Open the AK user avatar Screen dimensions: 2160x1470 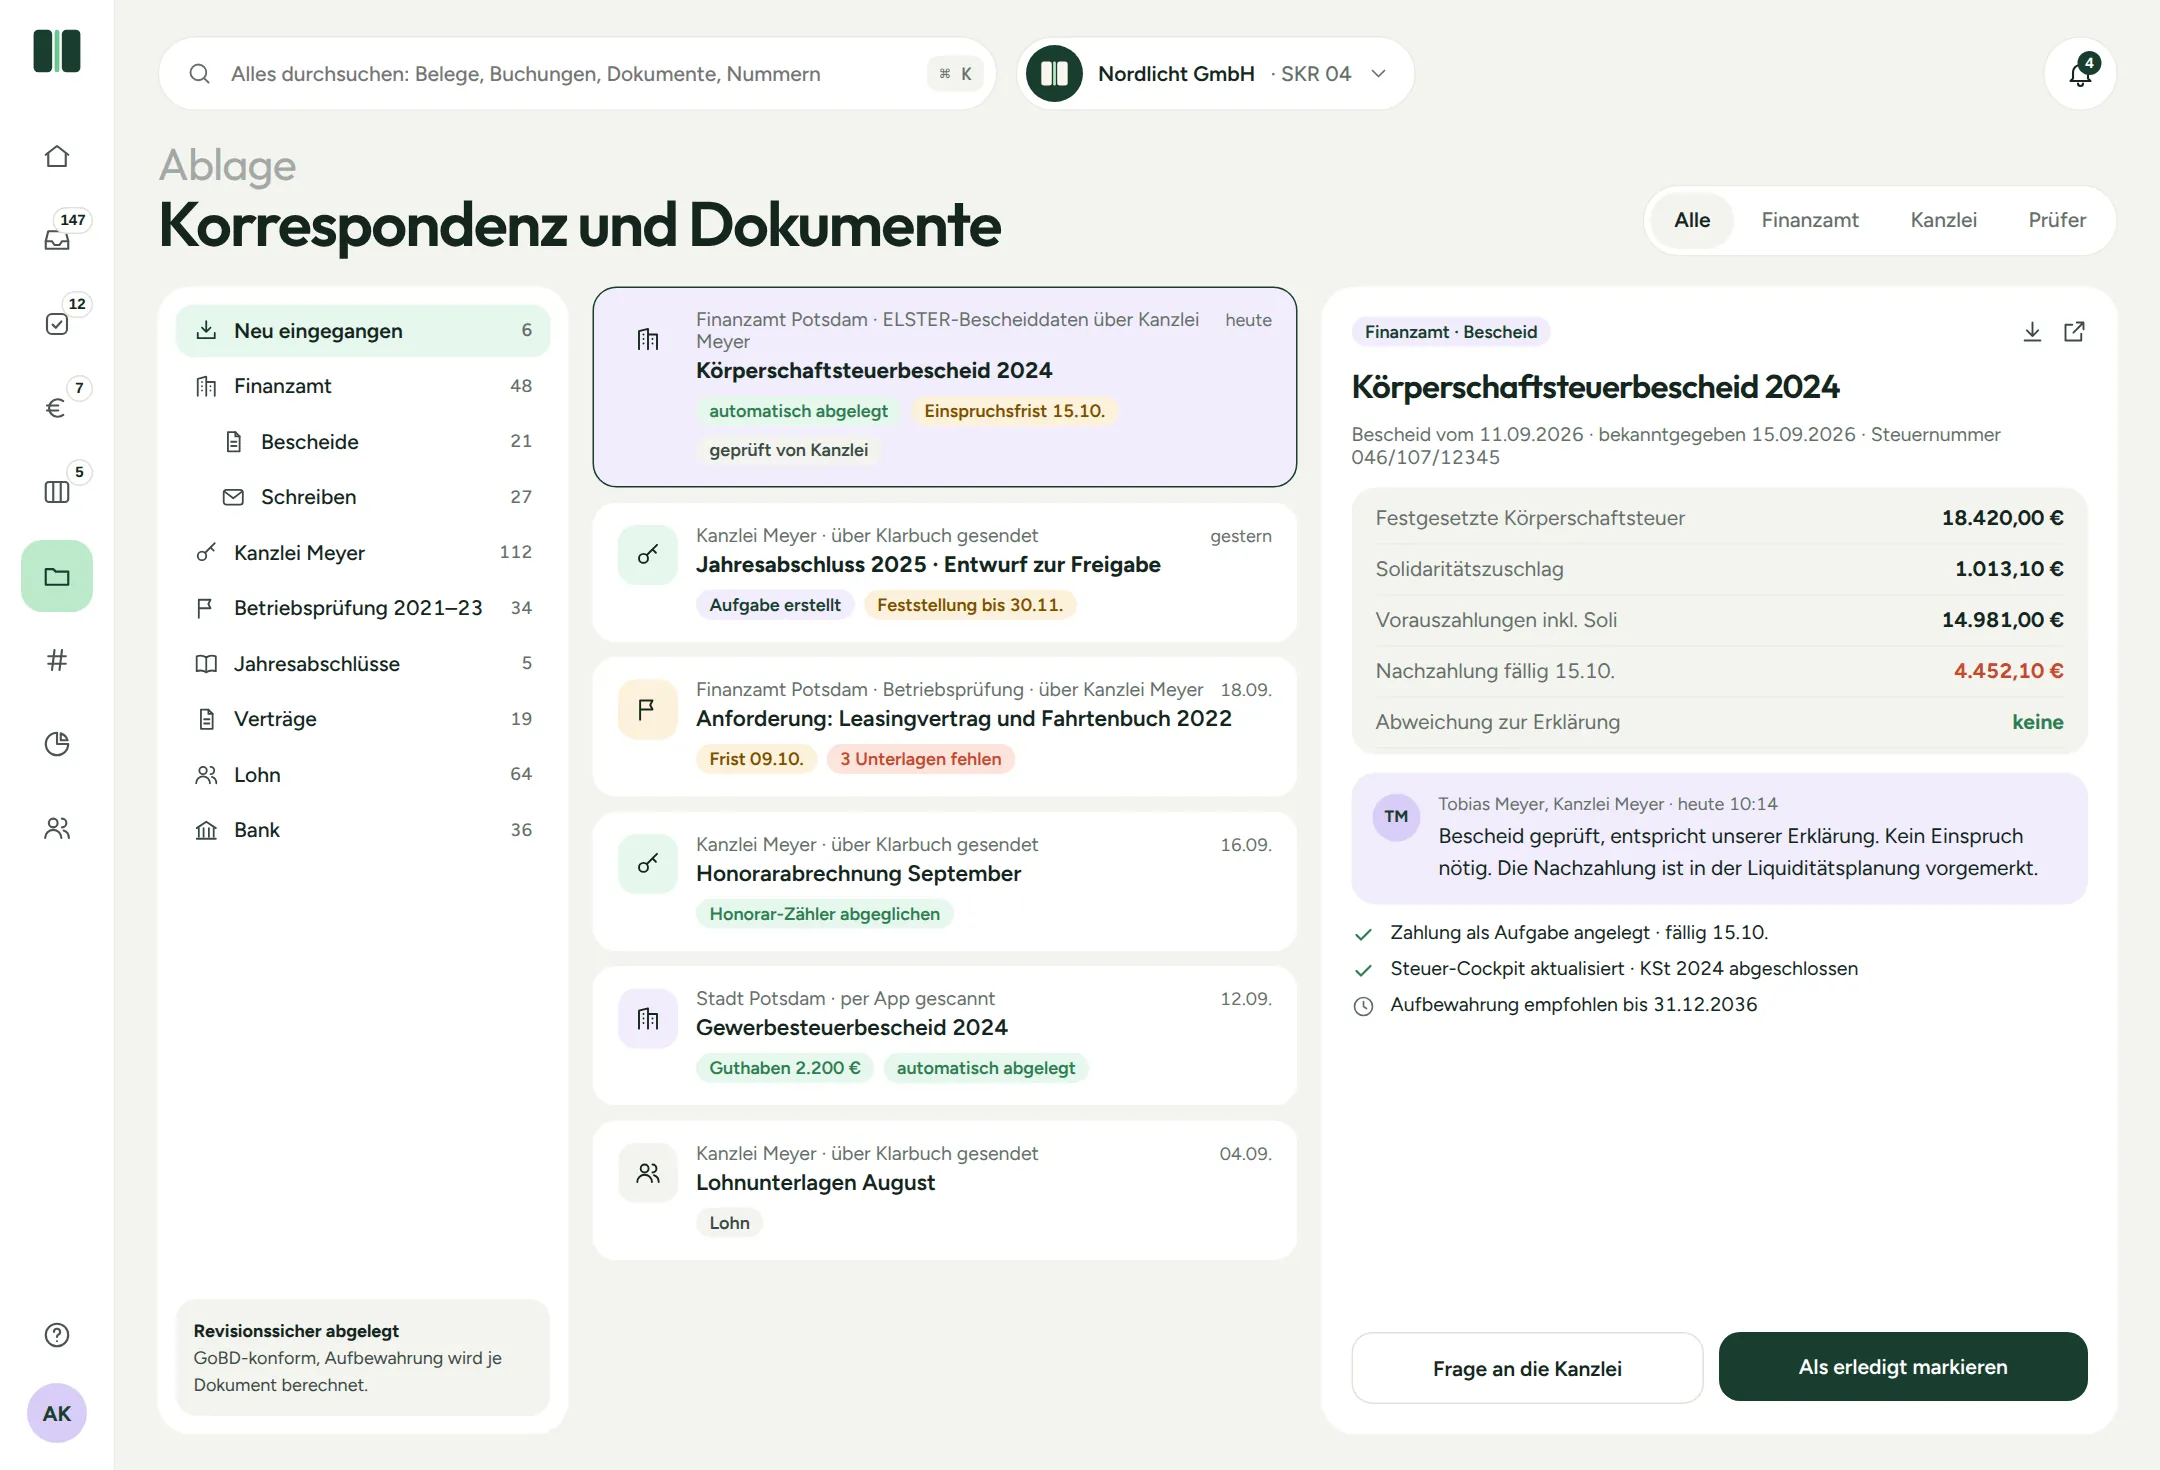pos(57,1413)
